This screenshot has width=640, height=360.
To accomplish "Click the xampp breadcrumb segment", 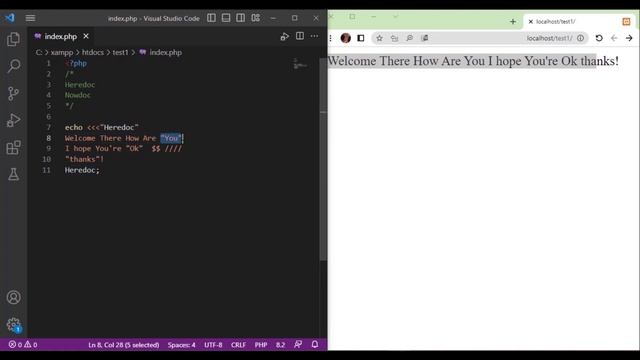I will point(62,52).
